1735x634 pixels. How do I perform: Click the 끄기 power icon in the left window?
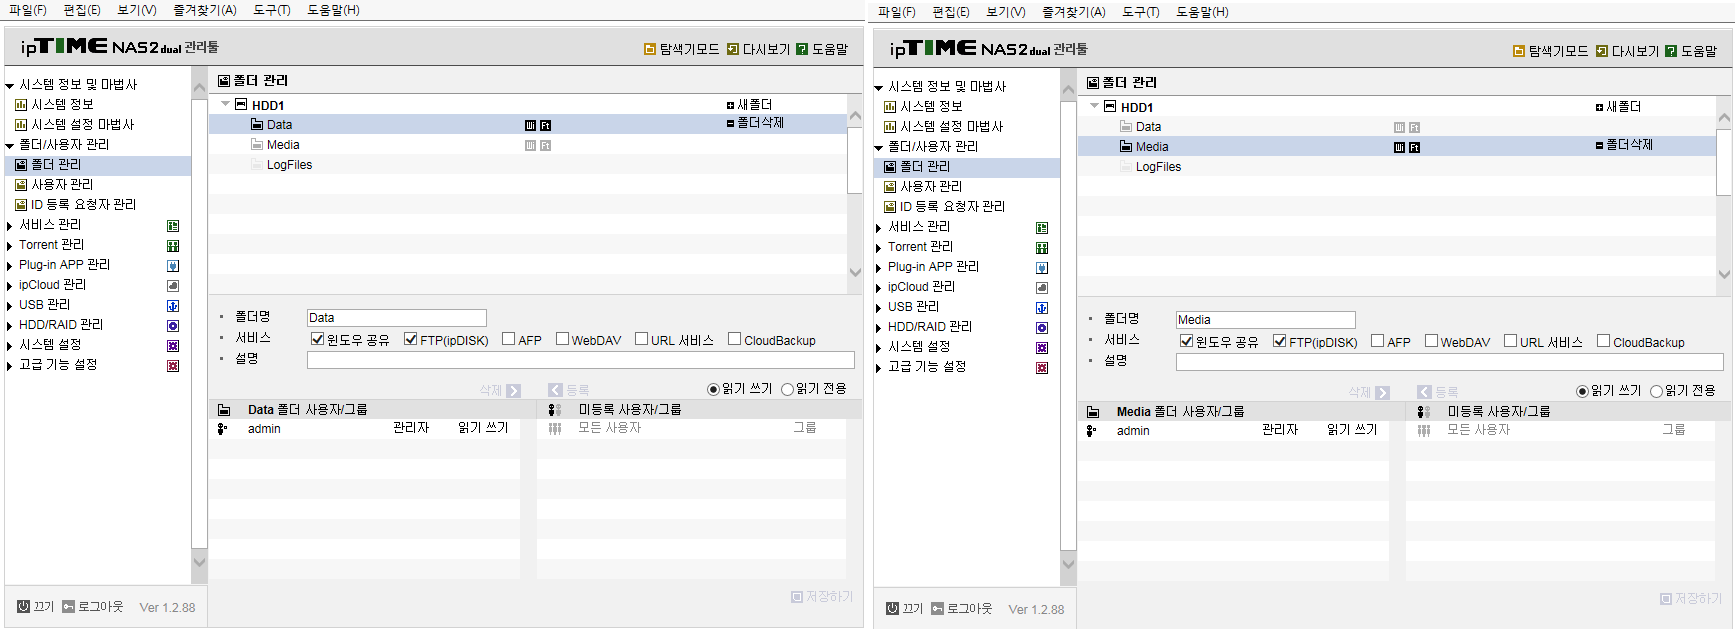[x=23, y=606]
